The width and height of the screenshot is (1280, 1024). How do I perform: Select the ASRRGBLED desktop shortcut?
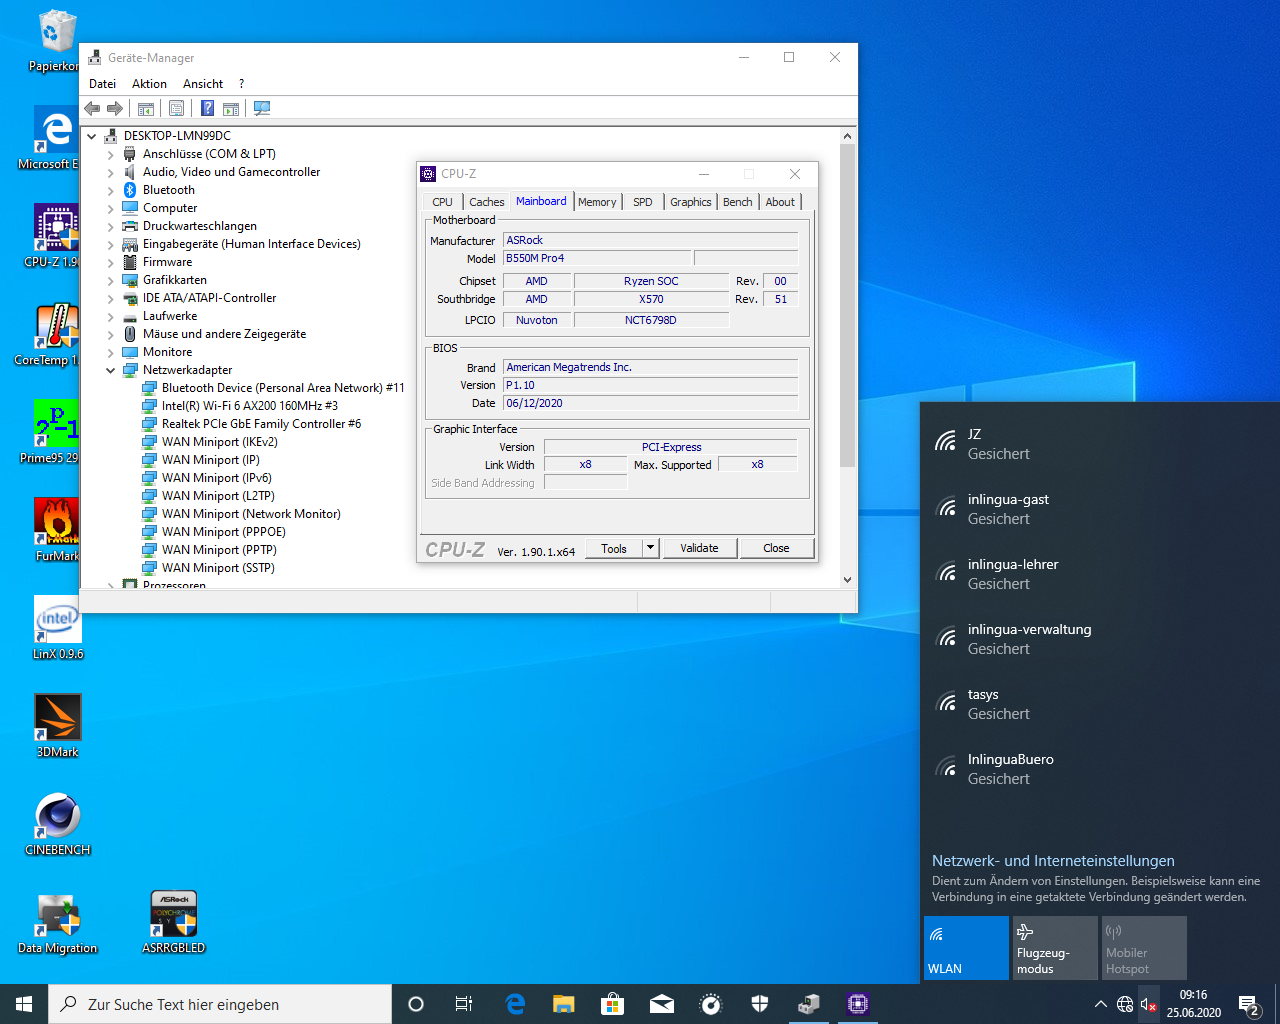[174, 921]
